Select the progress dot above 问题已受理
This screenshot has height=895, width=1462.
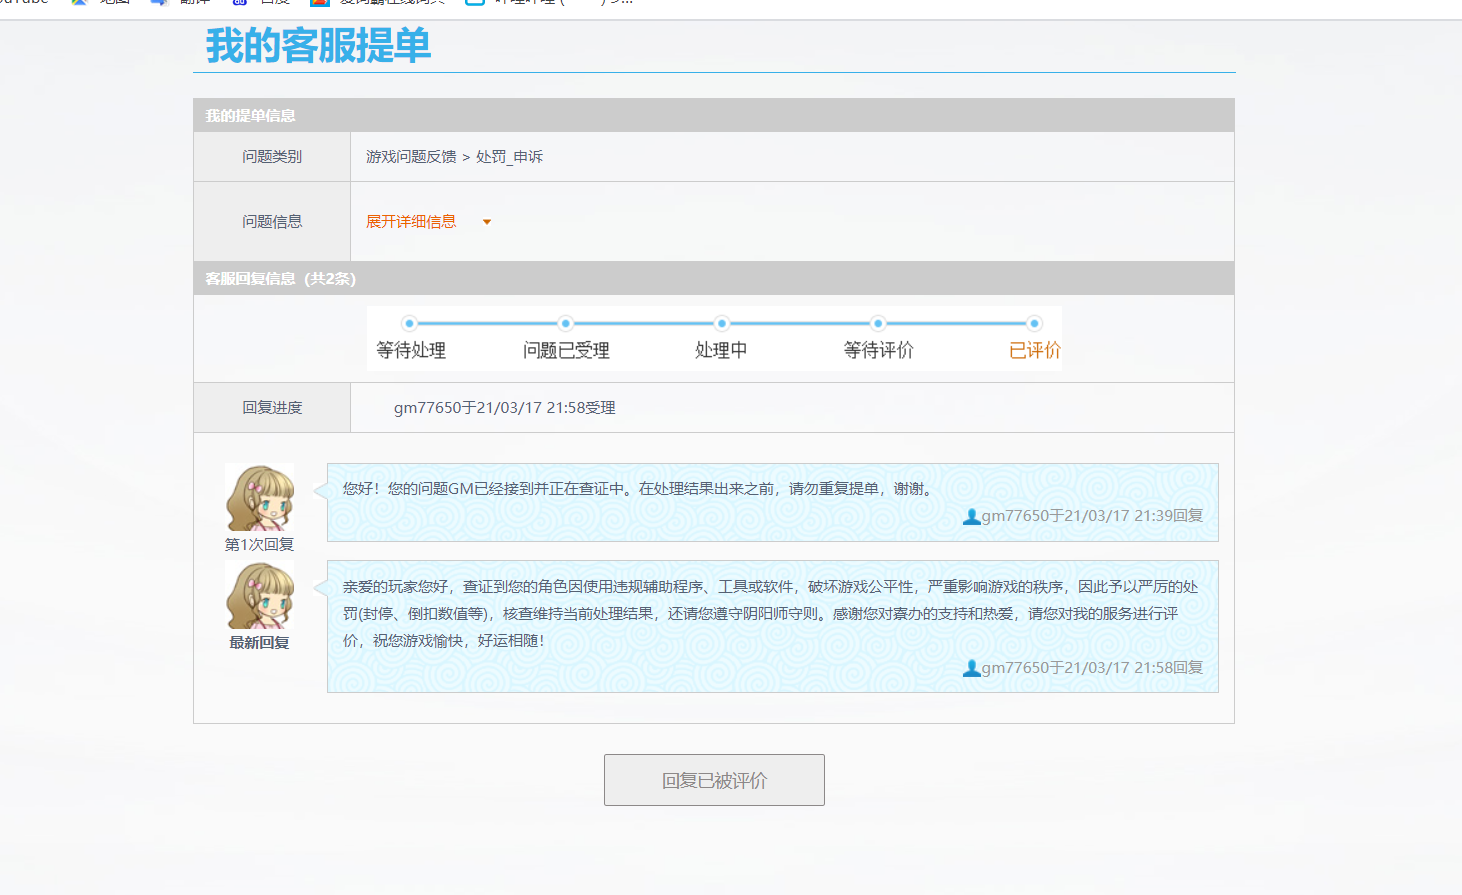(x=565, y=323)
